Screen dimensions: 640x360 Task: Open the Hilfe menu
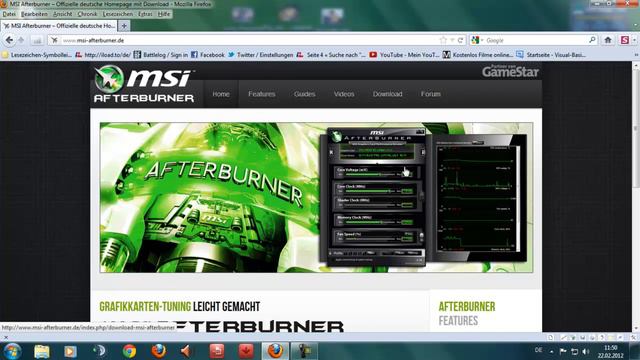click(164, 14)
